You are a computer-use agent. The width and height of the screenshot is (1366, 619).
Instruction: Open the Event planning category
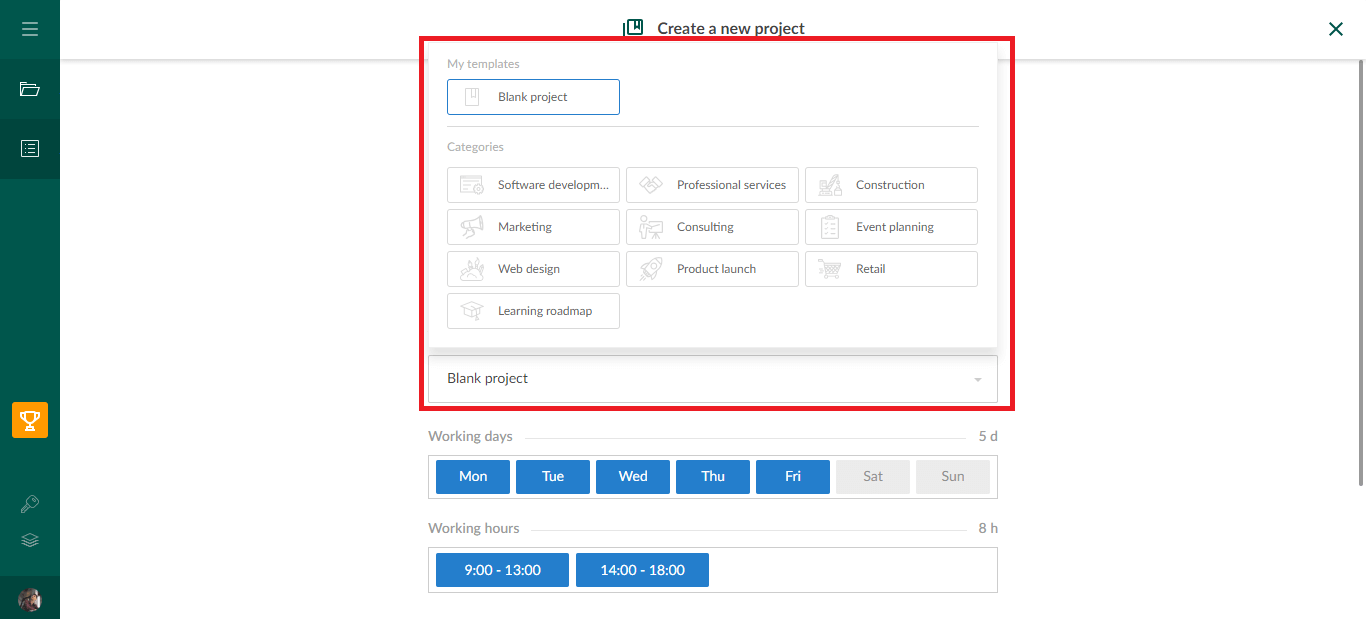(891, 227)
